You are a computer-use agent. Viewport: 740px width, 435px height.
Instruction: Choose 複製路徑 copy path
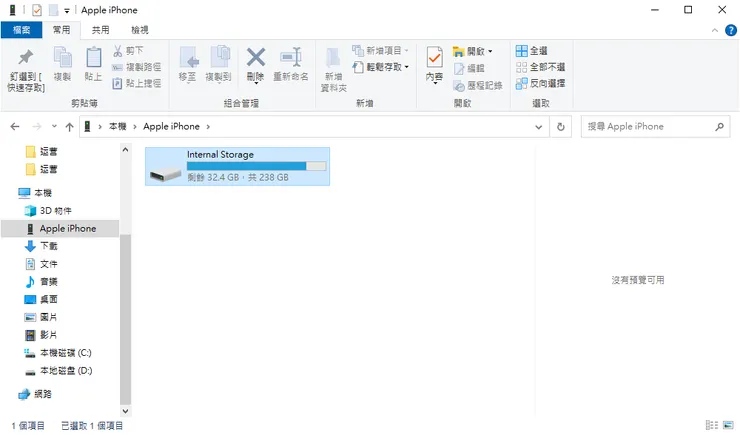[137, 67]
